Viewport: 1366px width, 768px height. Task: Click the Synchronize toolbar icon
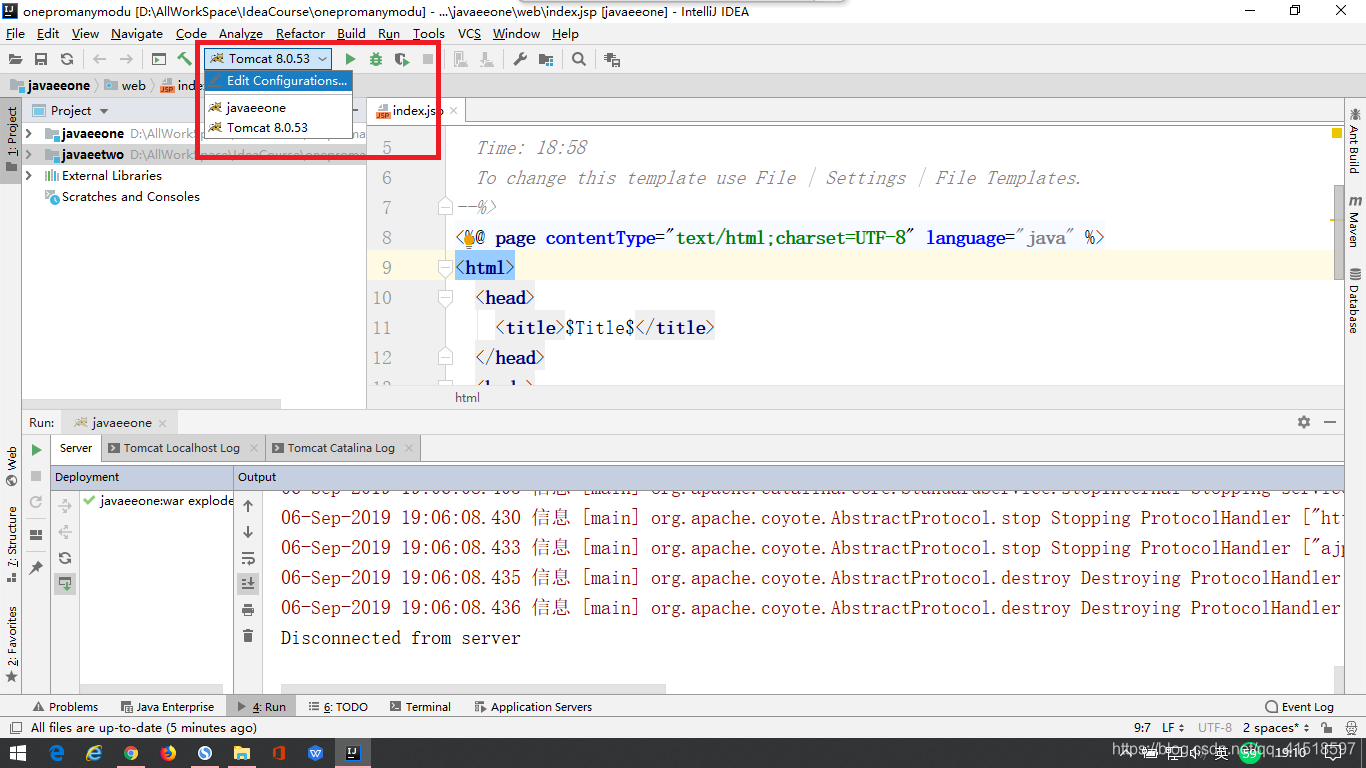pos(67,60)
